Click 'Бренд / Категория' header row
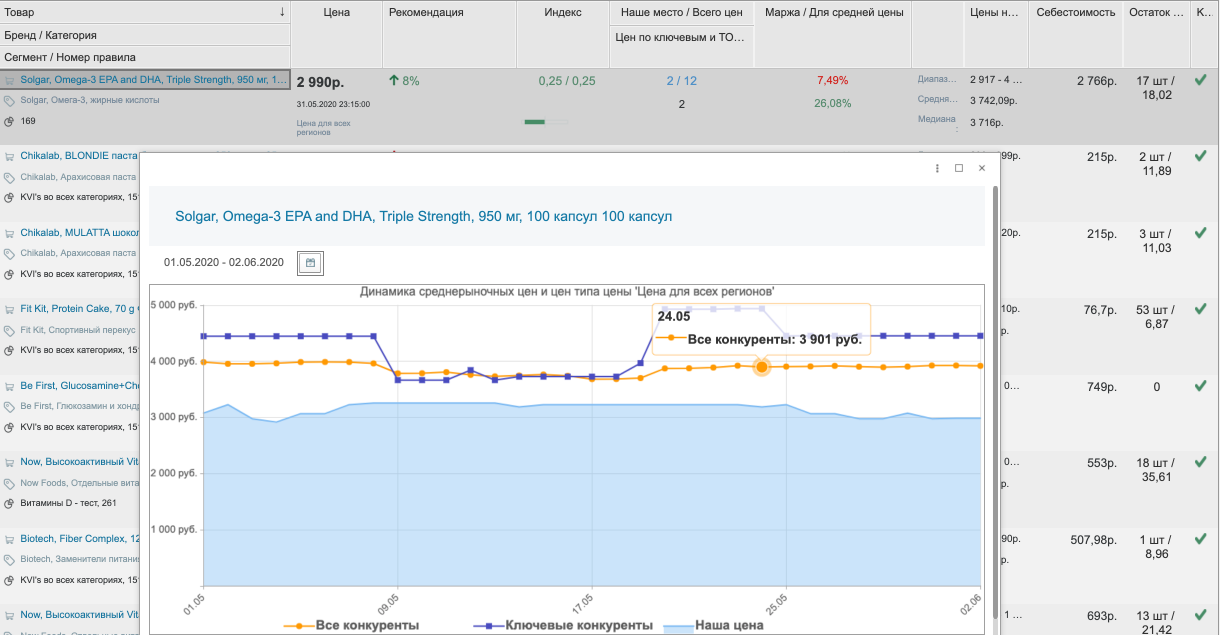This screenshot has width=1220, height=635. click(145, 35)
